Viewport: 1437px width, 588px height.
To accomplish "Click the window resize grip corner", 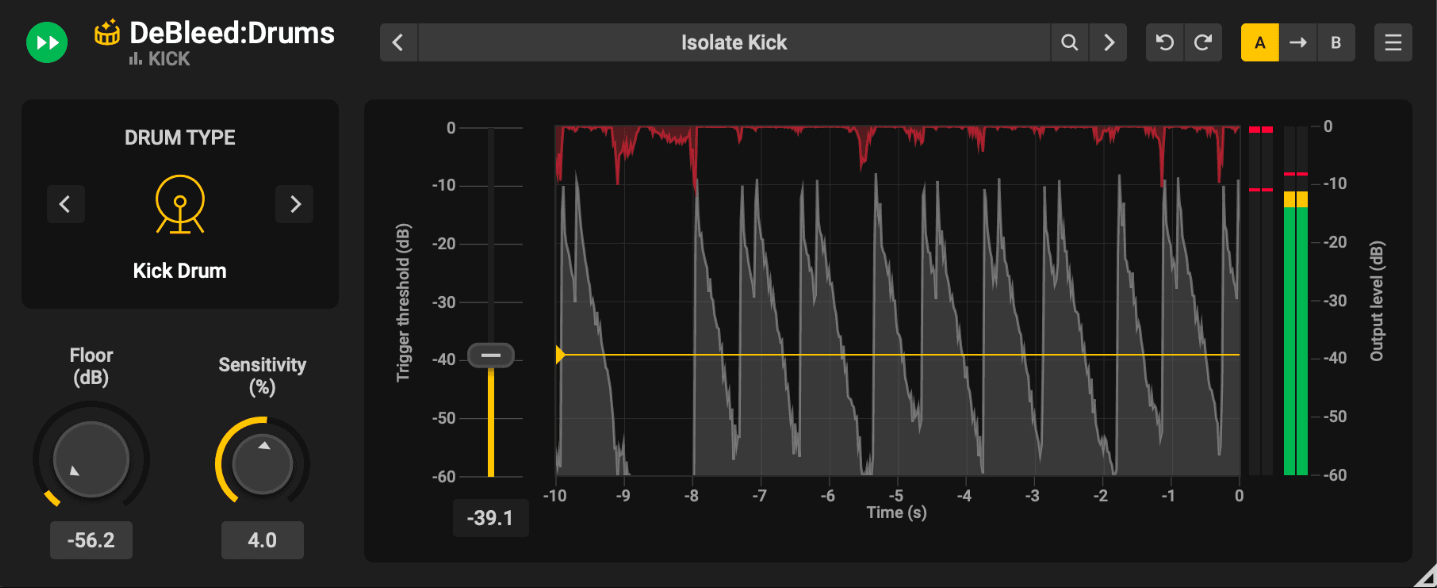I will click(x=1425, y=575).
